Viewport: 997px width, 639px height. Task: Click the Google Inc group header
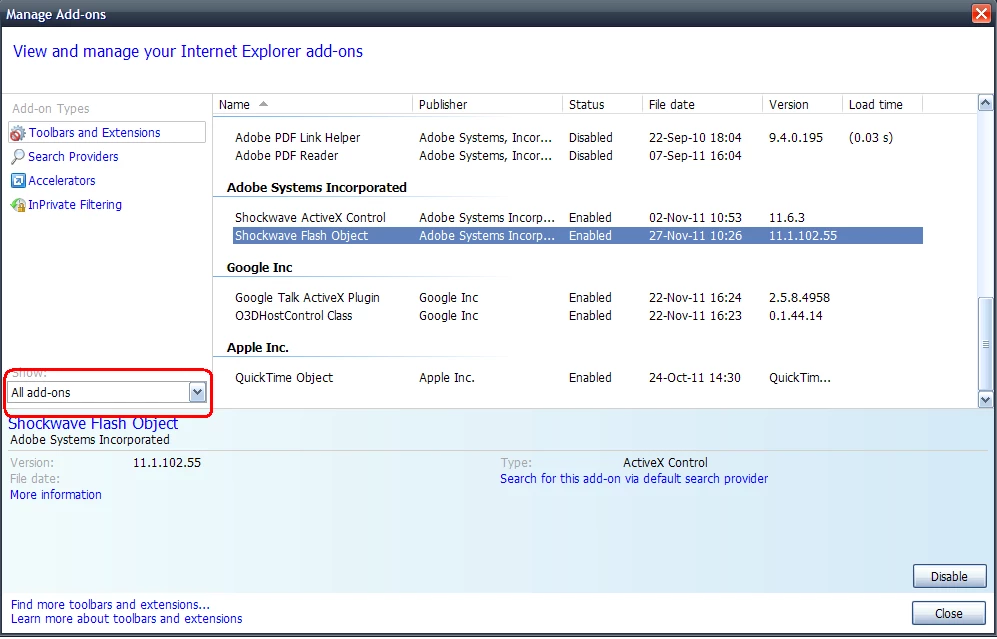coord(259,268)
